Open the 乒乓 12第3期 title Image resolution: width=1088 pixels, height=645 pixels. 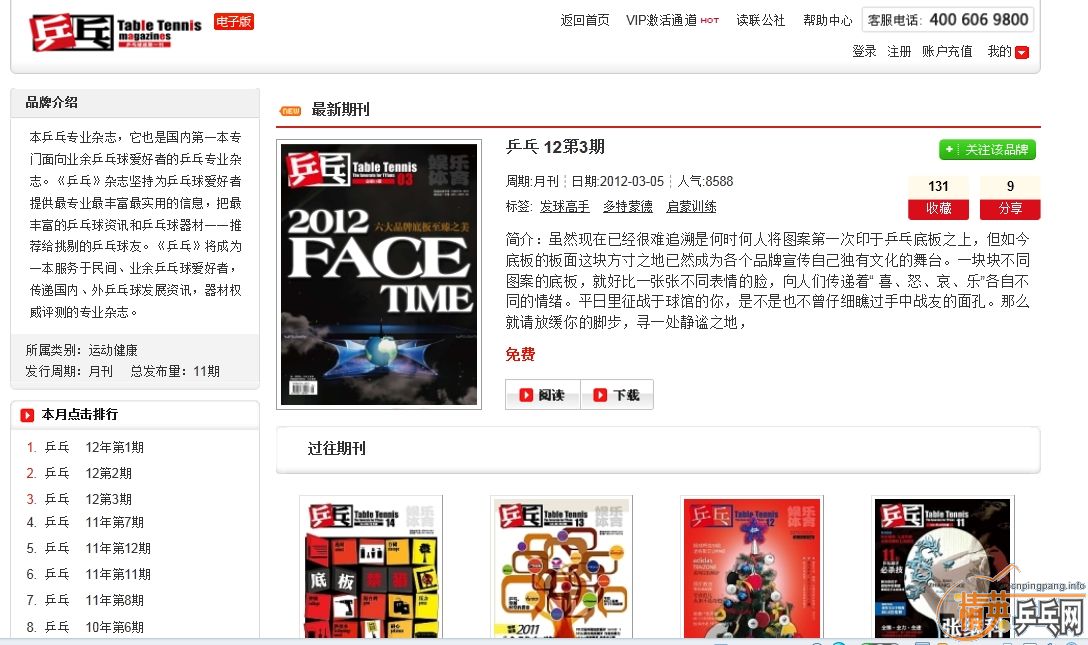click(x=555, y=147)
